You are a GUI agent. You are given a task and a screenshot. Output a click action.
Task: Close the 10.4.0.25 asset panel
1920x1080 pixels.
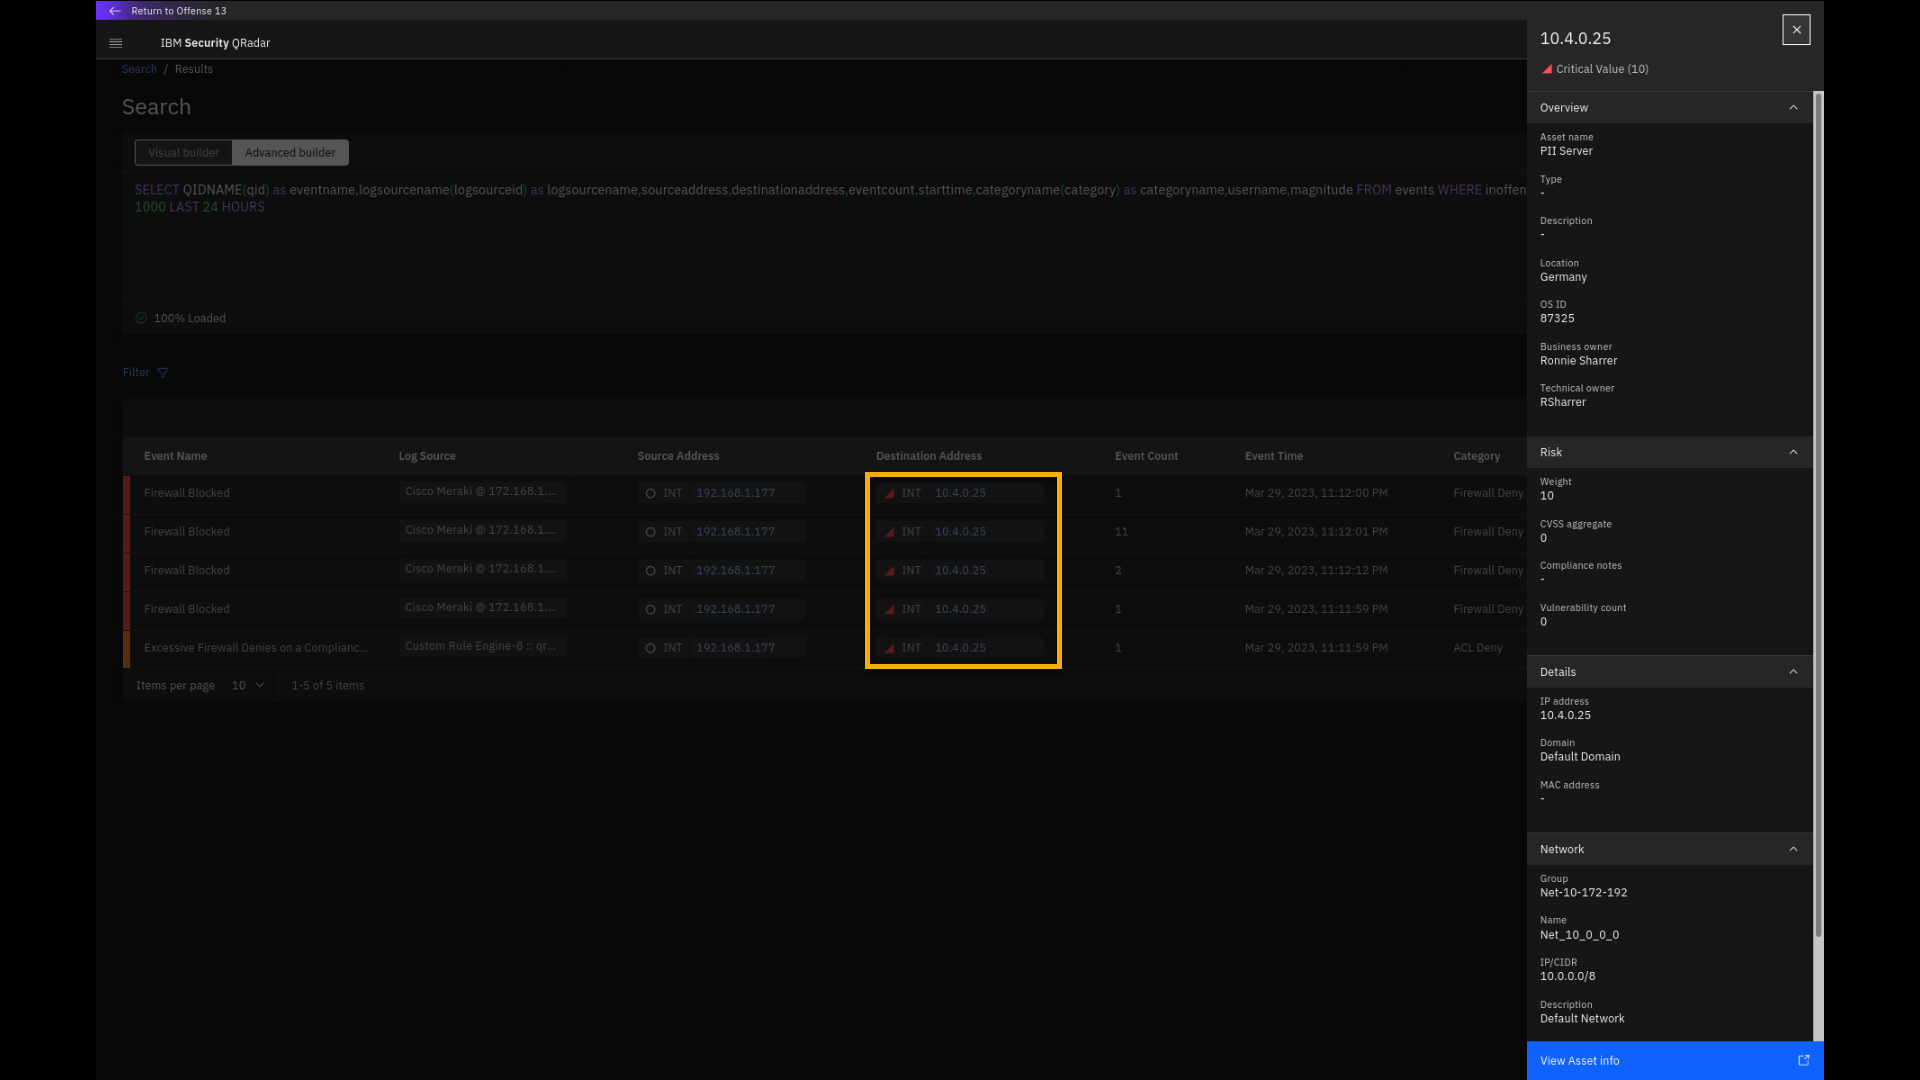1796,30
